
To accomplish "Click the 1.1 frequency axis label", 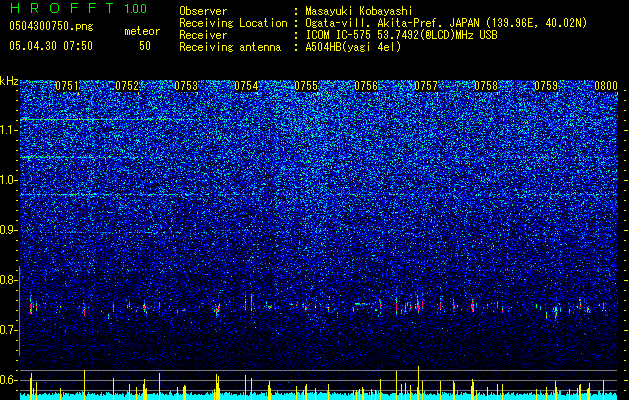I will 7,130.
